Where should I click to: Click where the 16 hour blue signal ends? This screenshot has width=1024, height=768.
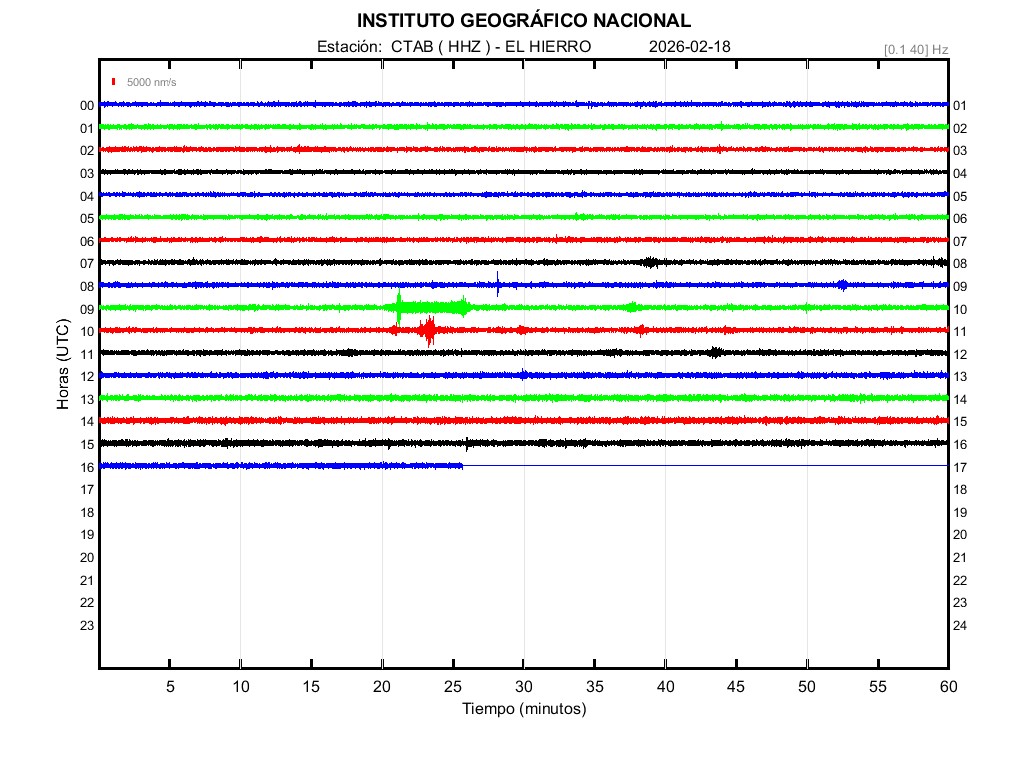462,465
